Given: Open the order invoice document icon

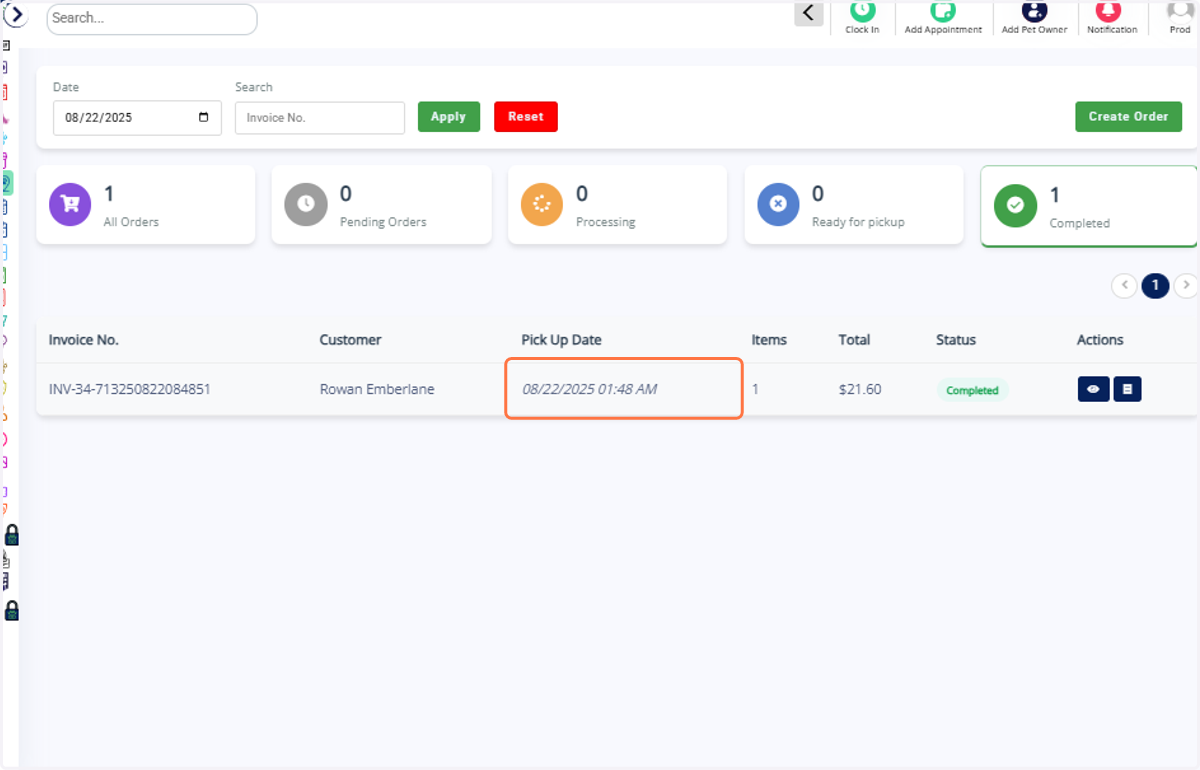Looking at the screenshot, I should [1127, 389].
